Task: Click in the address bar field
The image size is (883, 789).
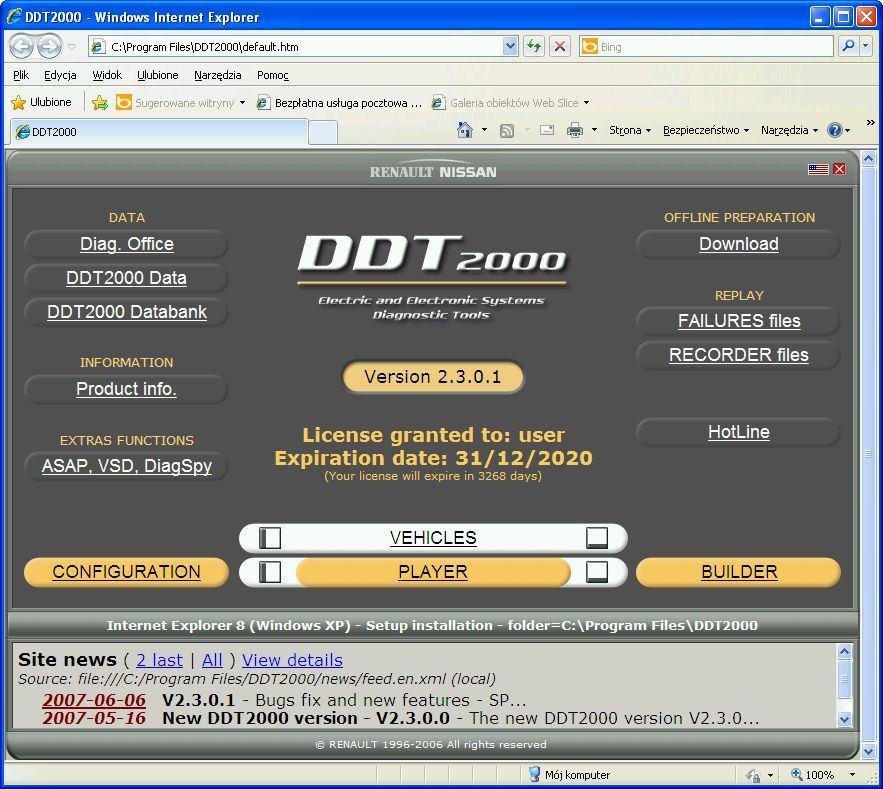Action: pos(304,46)
